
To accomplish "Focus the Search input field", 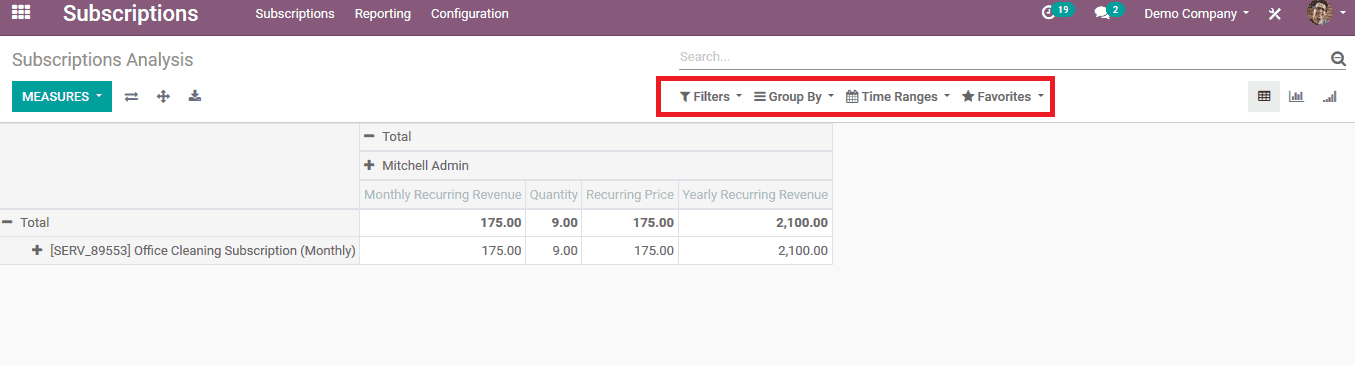I will [1003, 57].
